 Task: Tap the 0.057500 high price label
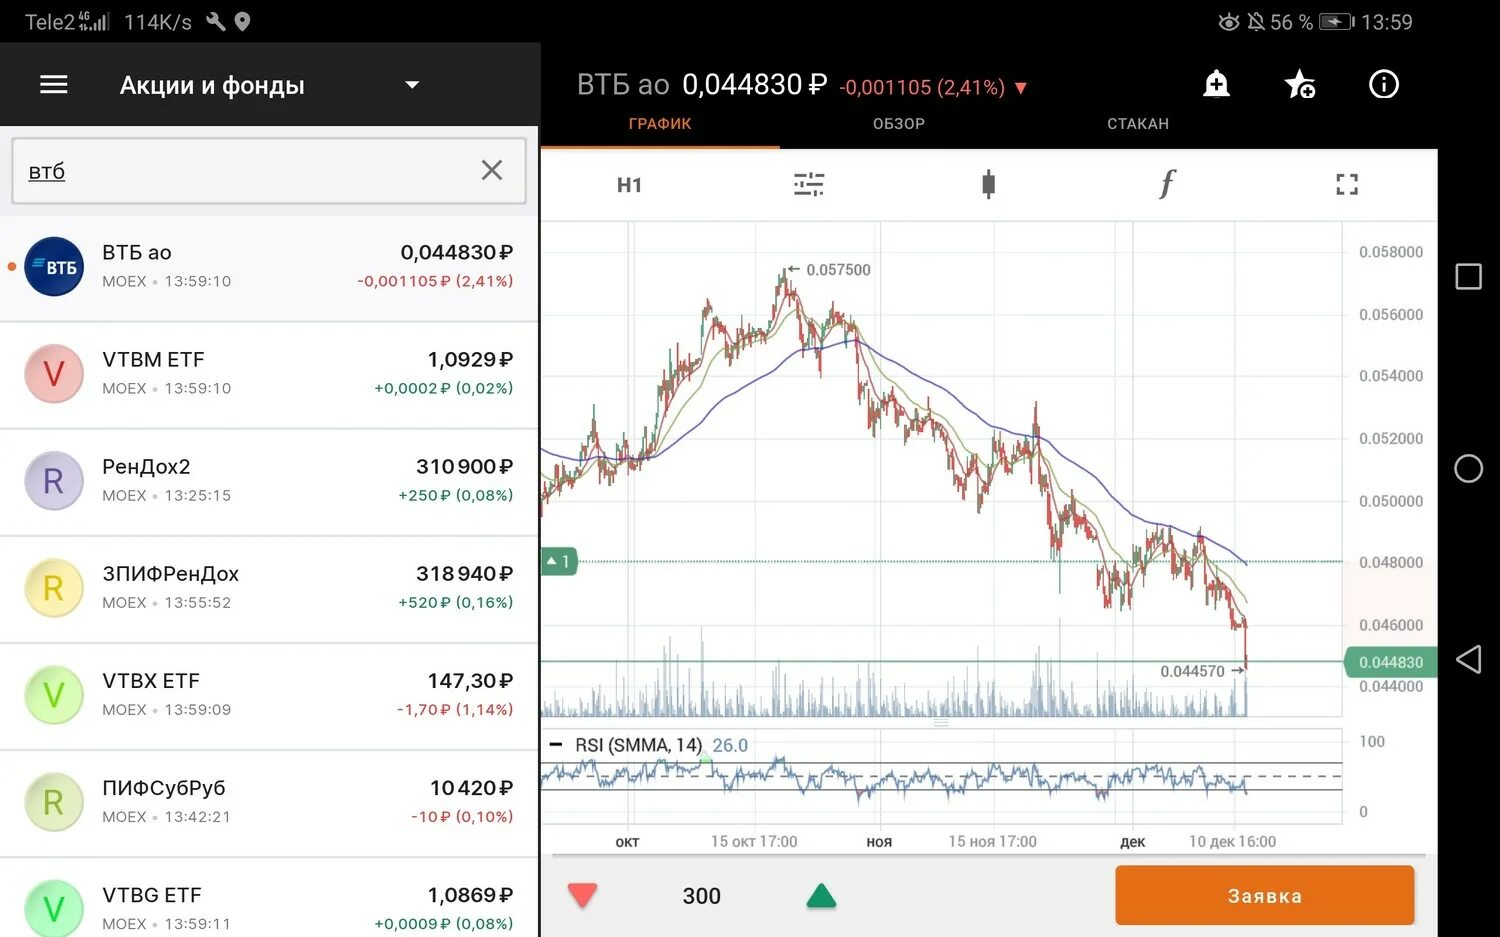click(838, 270)
